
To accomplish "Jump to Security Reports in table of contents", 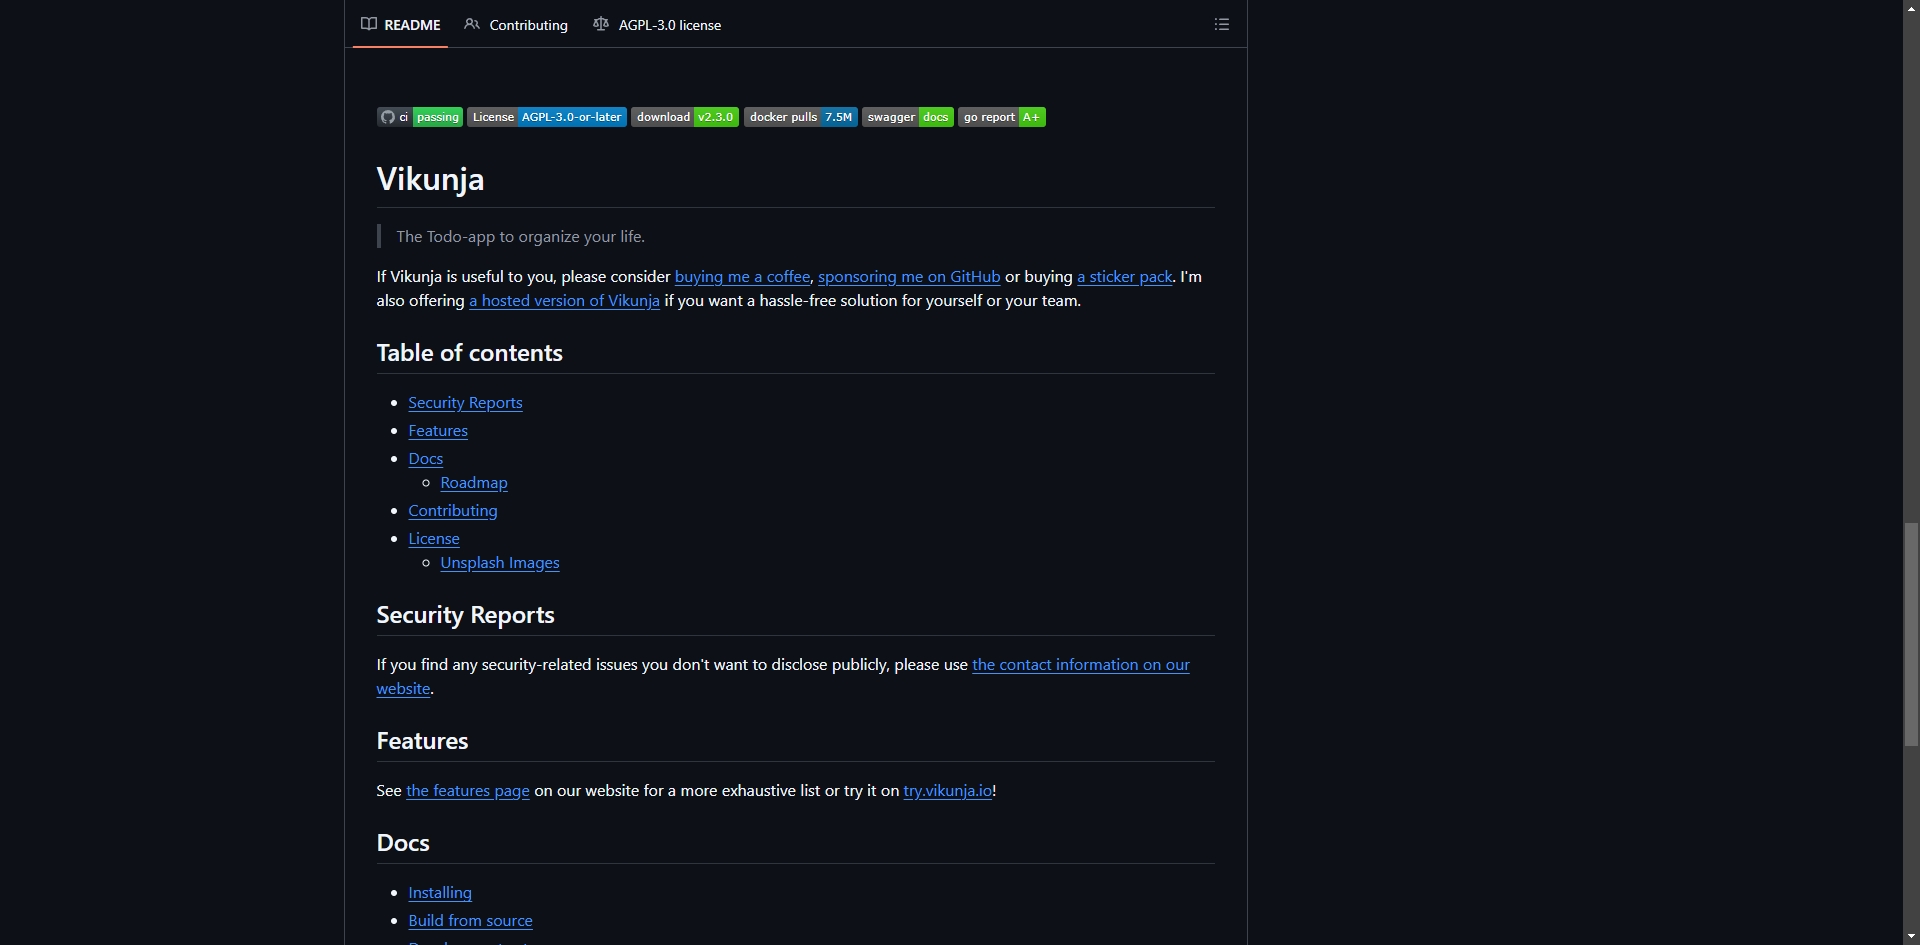I will (465, 403).
